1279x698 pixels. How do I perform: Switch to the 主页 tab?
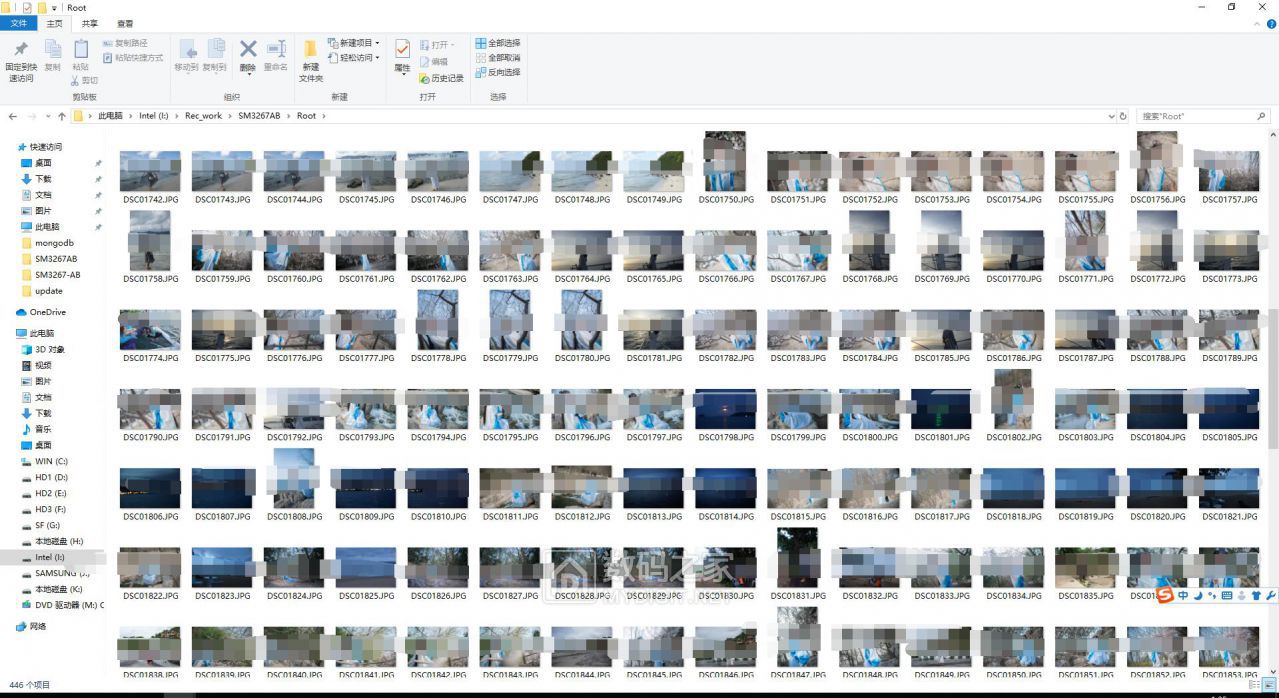tap(54, 23)
